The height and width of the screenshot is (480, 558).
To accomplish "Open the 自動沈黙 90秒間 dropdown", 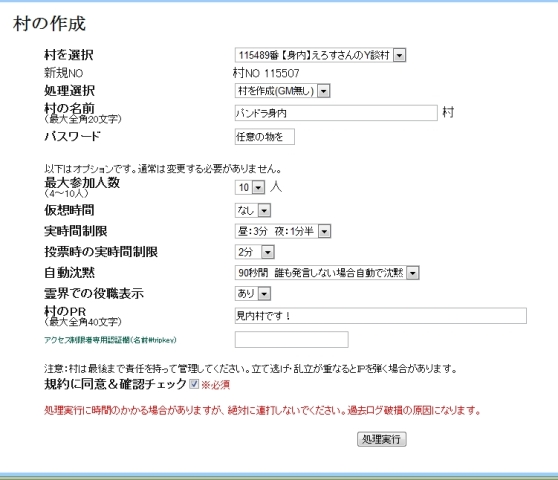I will pos(327,273).
